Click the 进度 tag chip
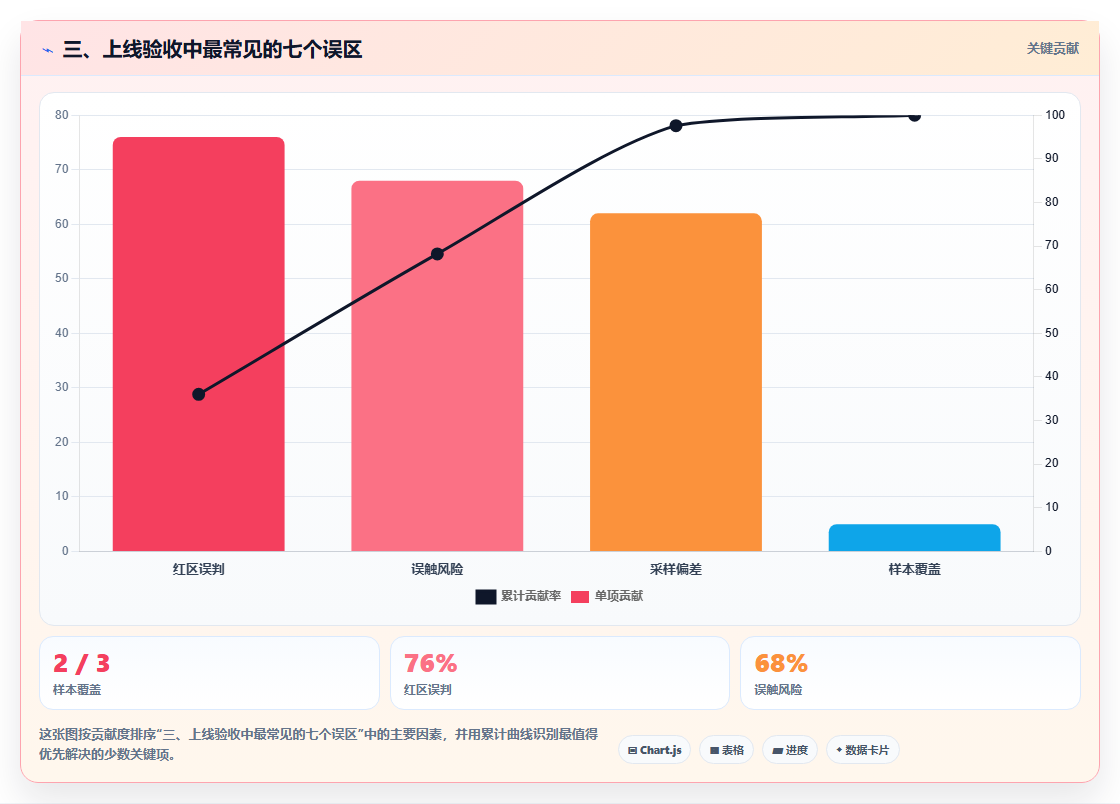1120x804 pixels. point(790,750)
